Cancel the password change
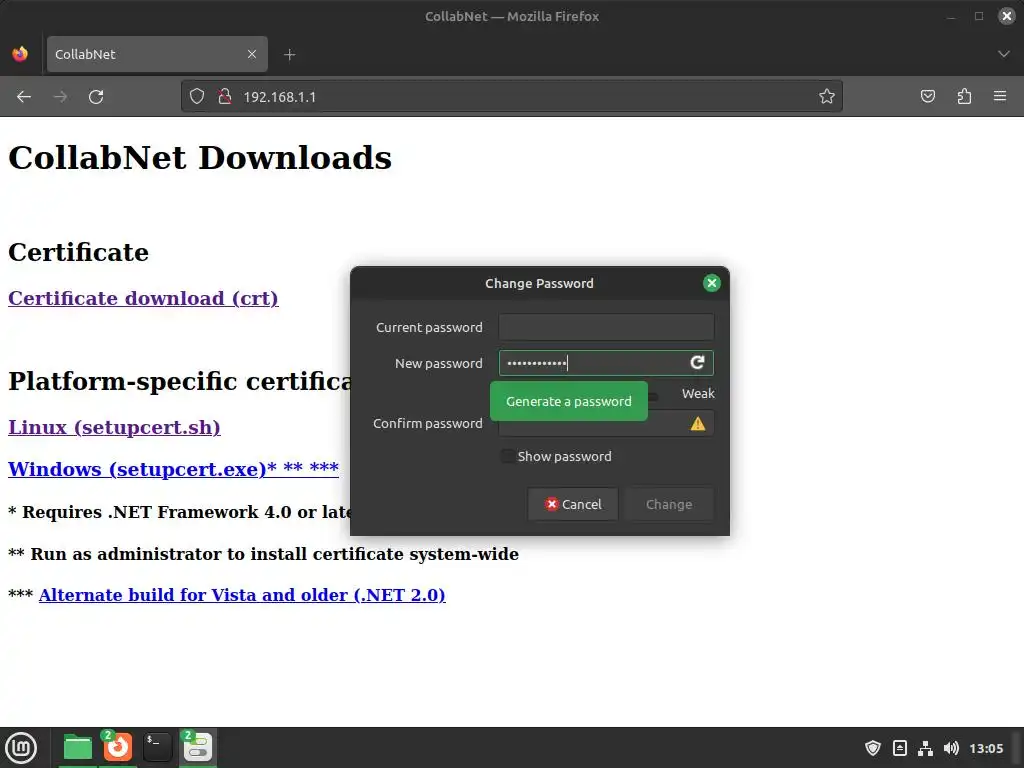 pos(573,504)
